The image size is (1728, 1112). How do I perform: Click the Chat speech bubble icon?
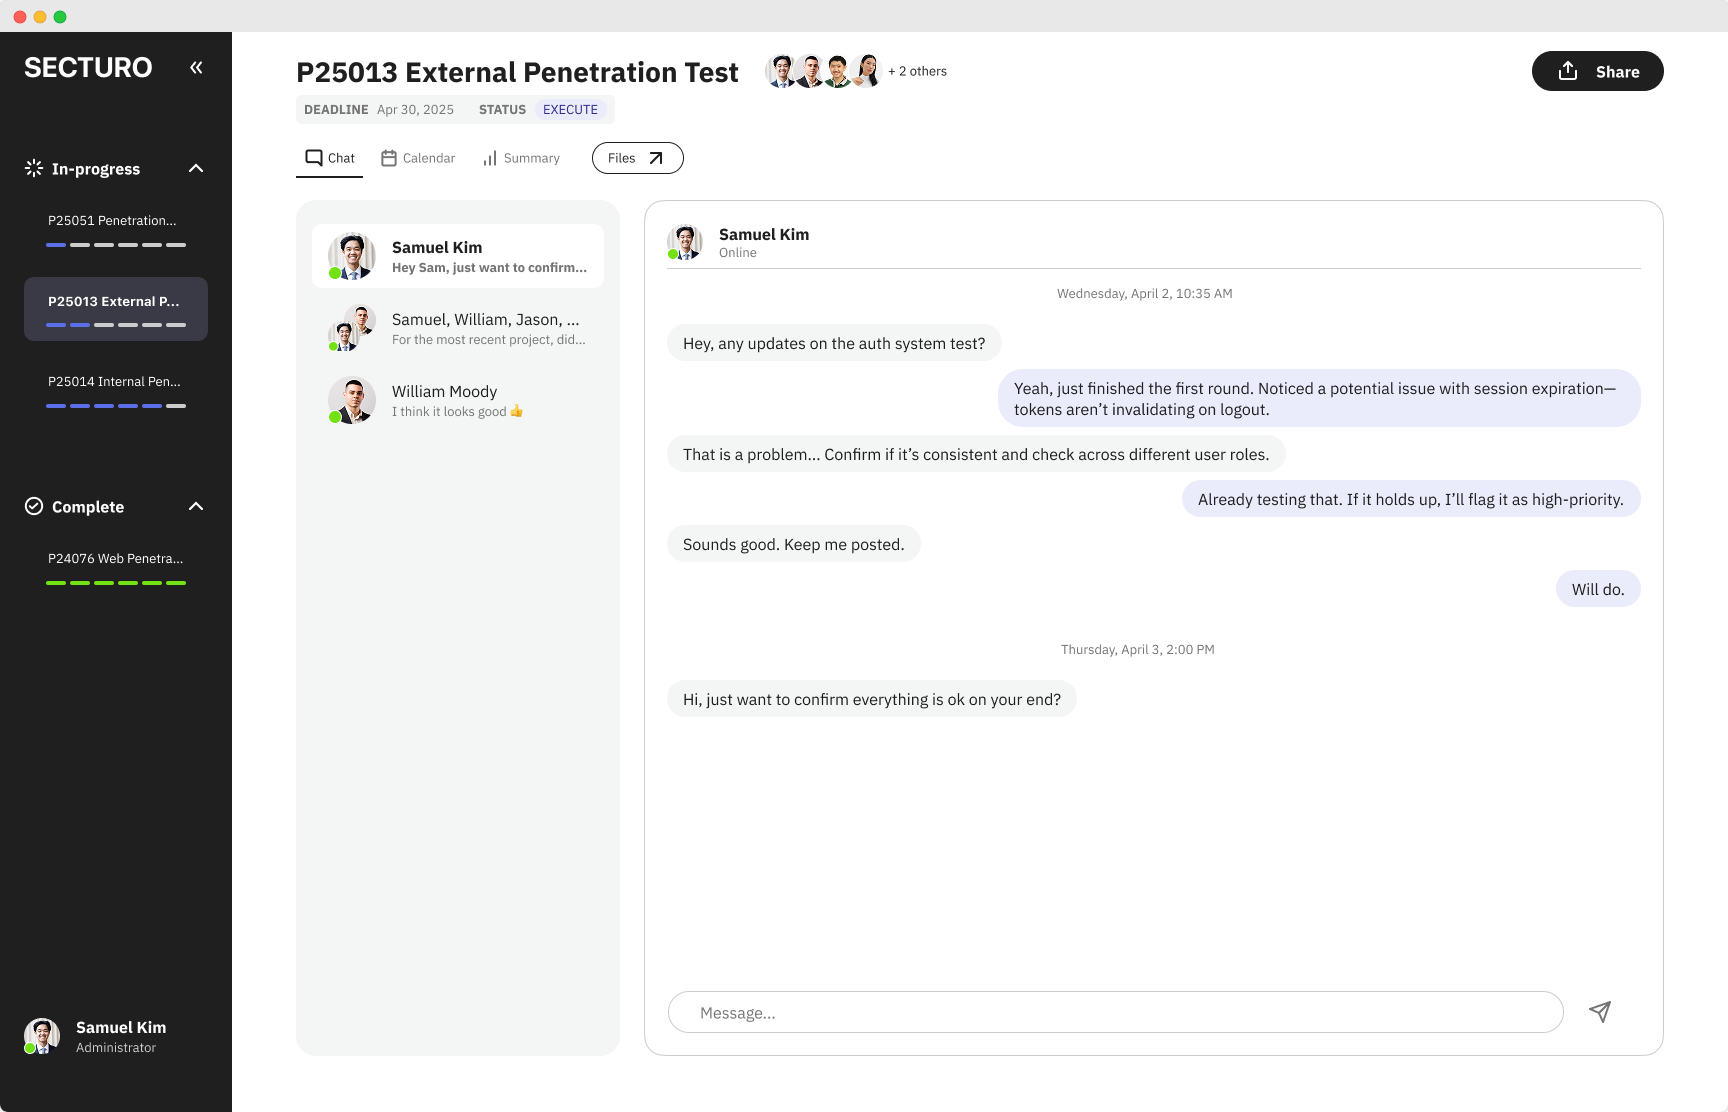314,158
